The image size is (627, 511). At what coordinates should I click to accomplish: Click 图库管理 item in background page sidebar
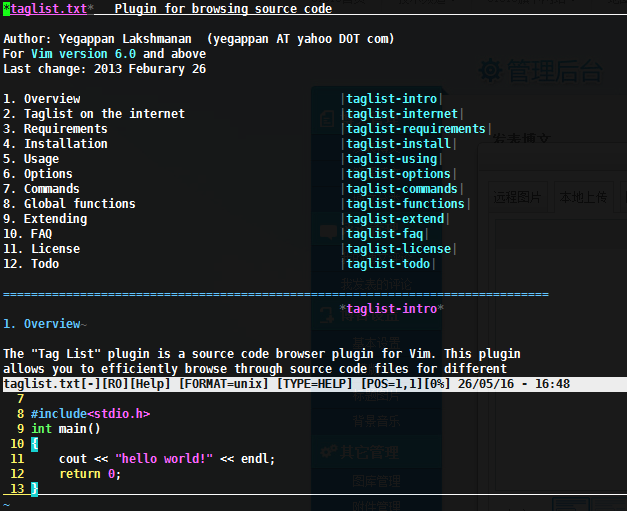(376, 481)
